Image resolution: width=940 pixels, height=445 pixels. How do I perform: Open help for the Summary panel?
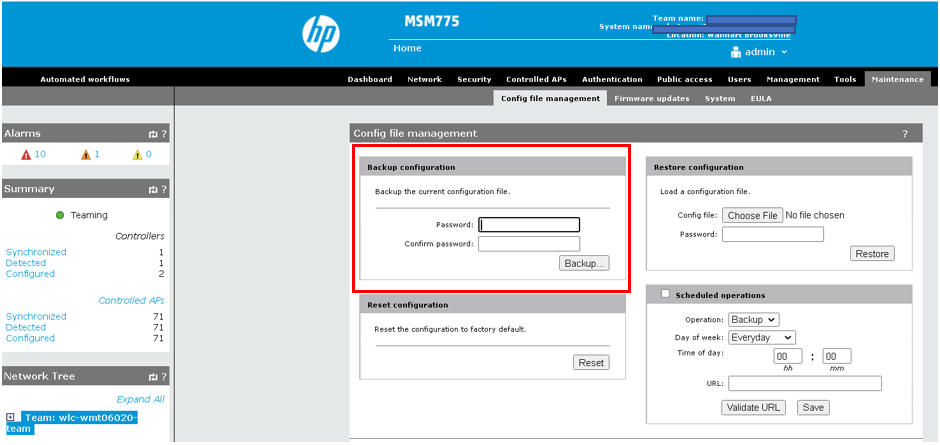pyautogui.click(x=164, y=189)
